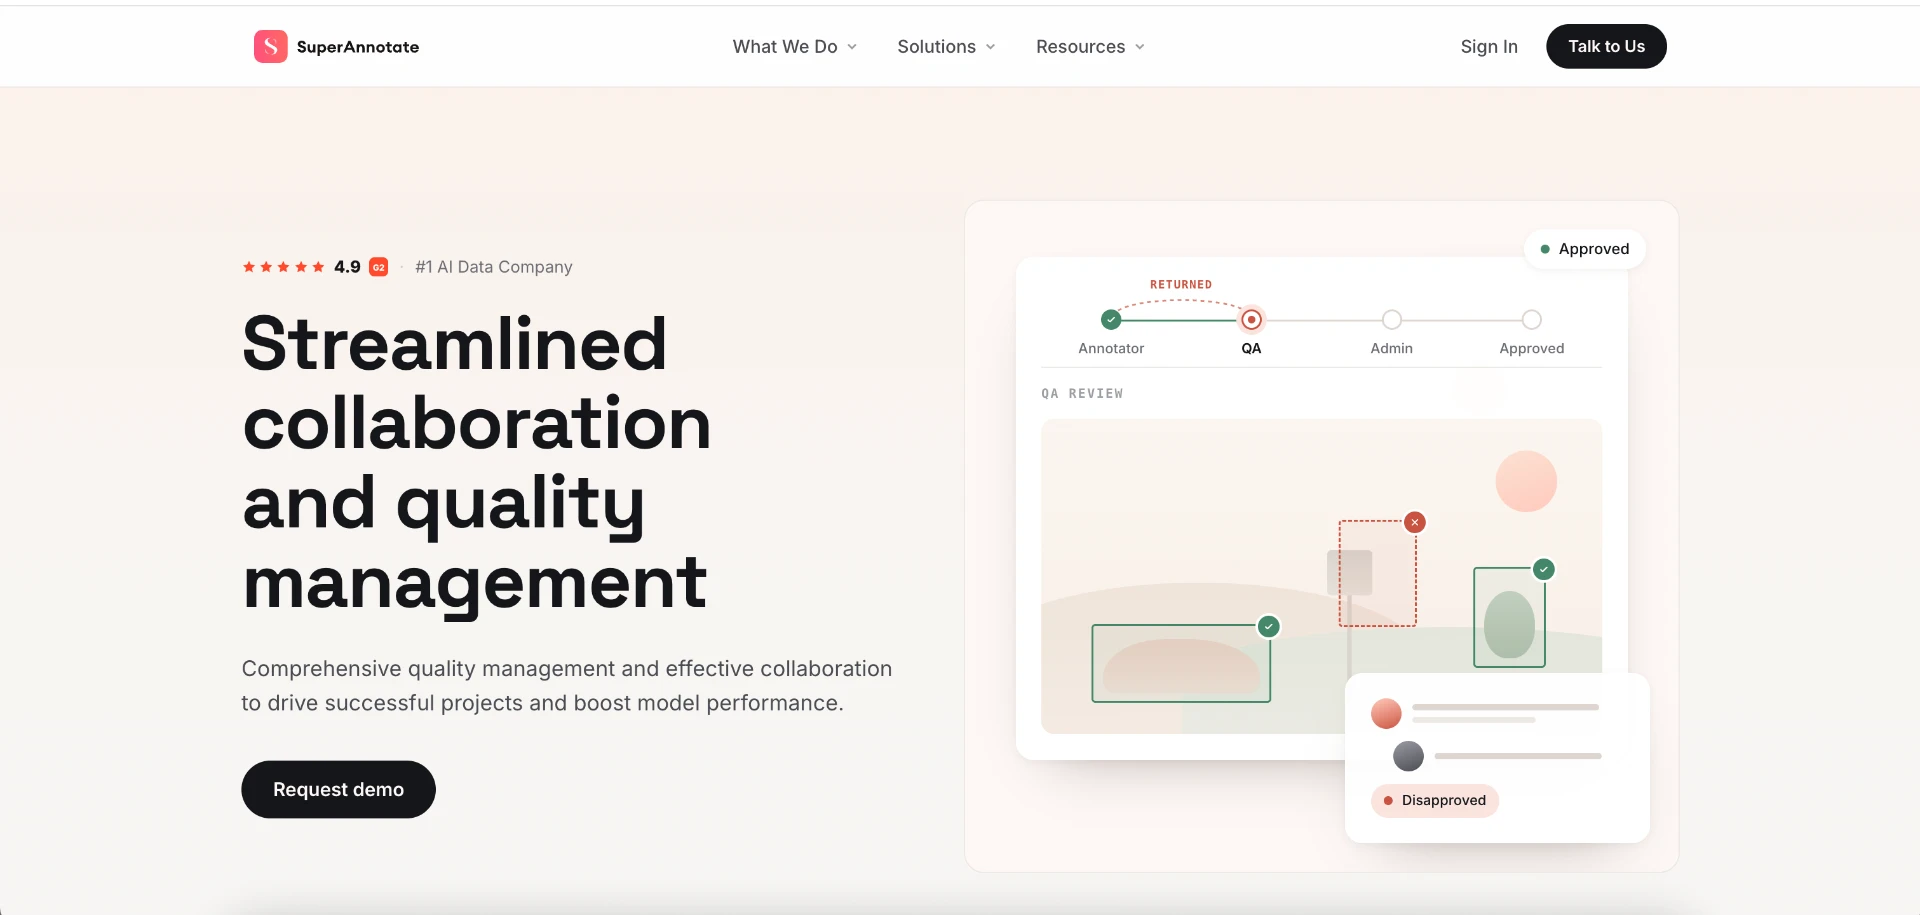The width and height of the screenshot is (1920, 915).
Task: Click the gray commenter avatar
Action: [1408, 756]
